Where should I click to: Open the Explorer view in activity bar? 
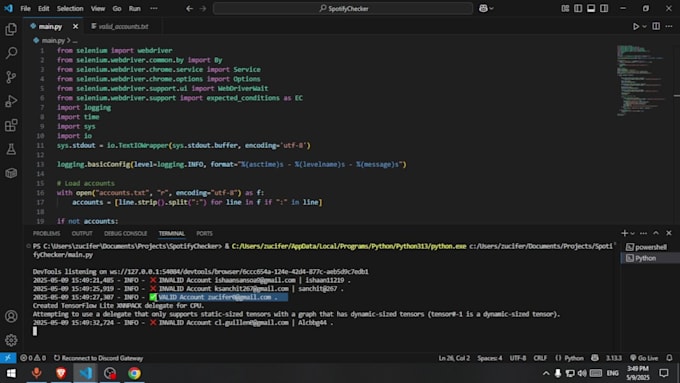[x=11, y=29]
